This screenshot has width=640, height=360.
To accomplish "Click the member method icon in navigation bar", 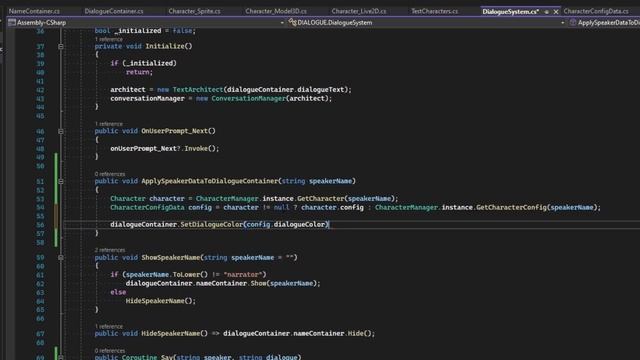I will pyautogui.click(x=573, y=22).
